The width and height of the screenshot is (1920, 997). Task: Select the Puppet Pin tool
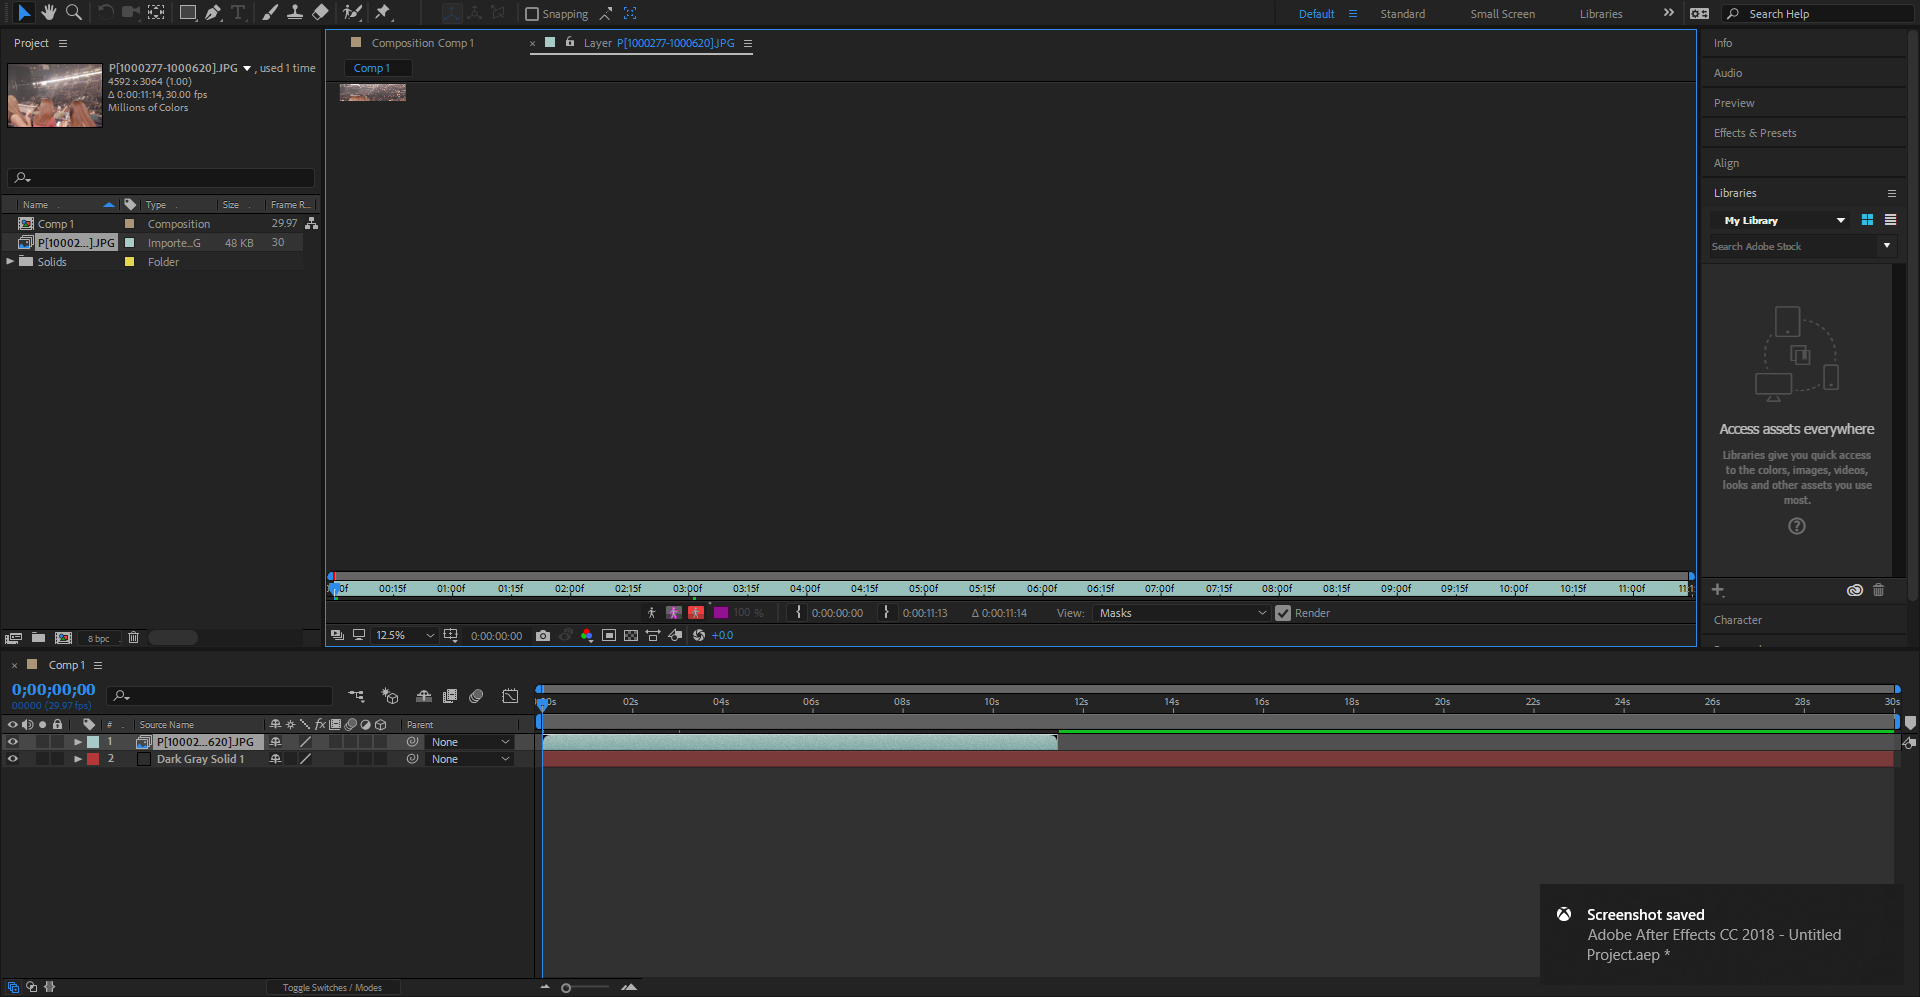[383, 13]
